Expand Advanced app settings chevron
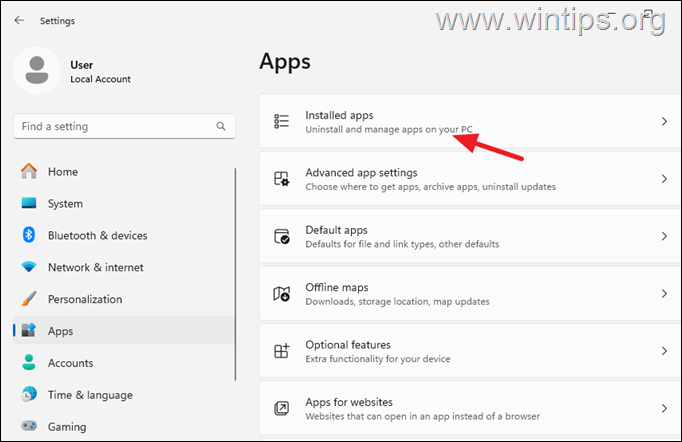The image size is (682, 442). [664, 179]
